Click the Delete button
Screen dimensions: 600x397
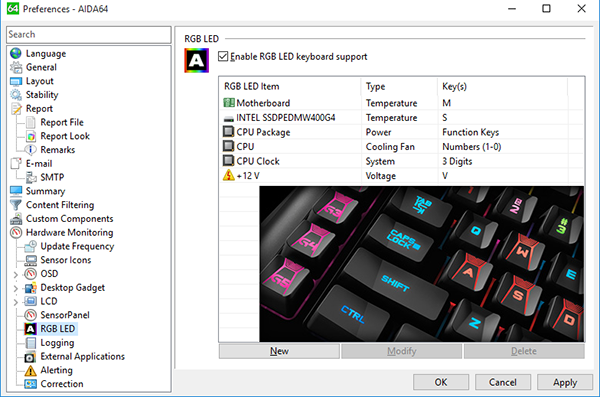pyautogui.click(x=524, y=351)
